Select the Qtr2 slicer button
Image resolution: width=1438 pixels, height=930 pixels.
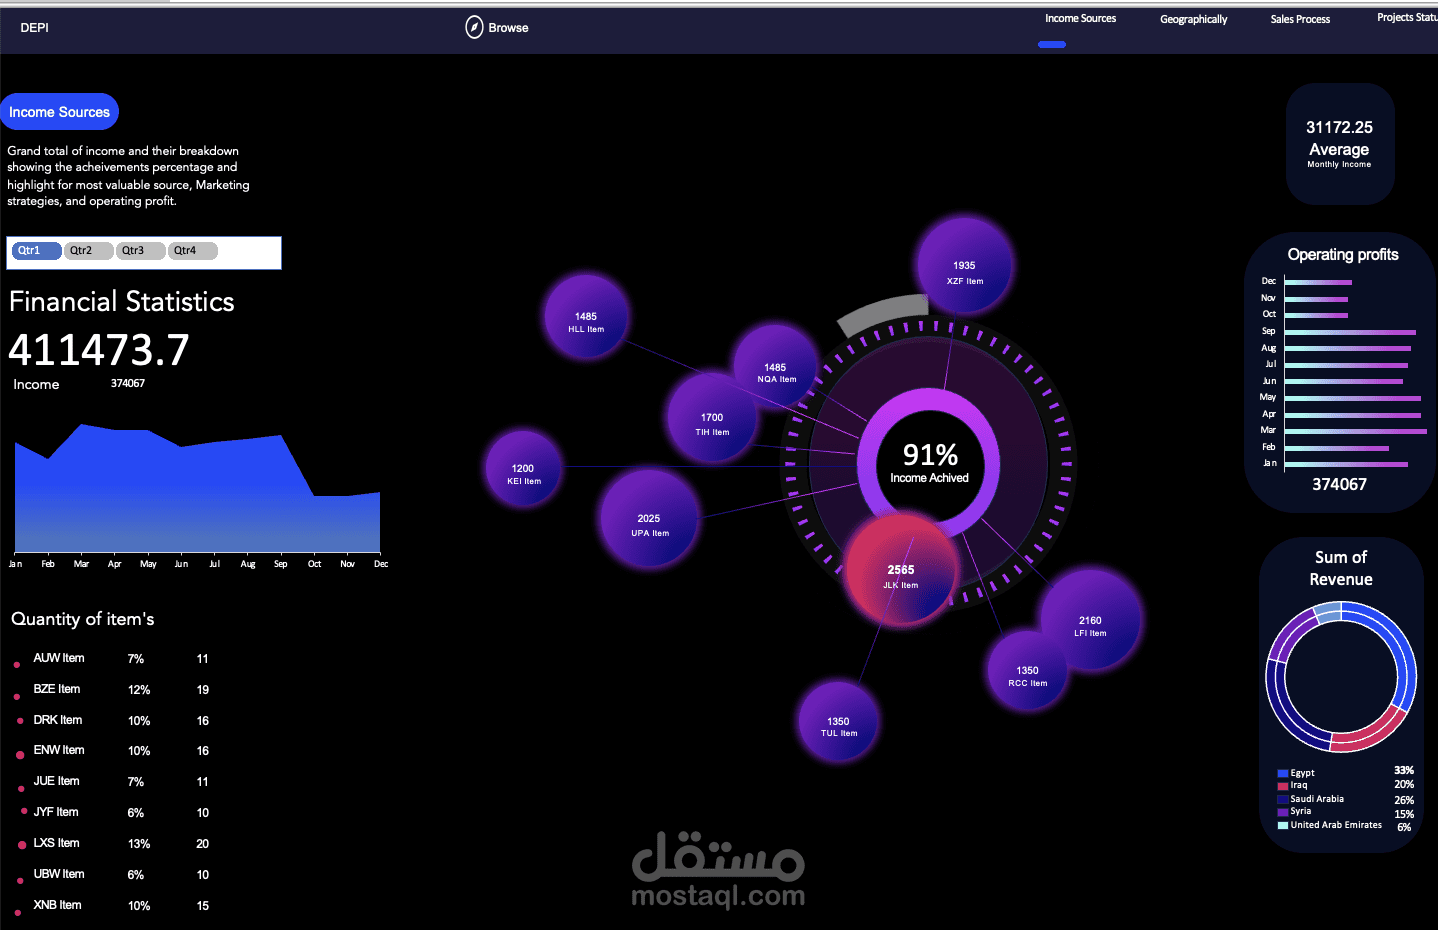[x=88, y=251]
